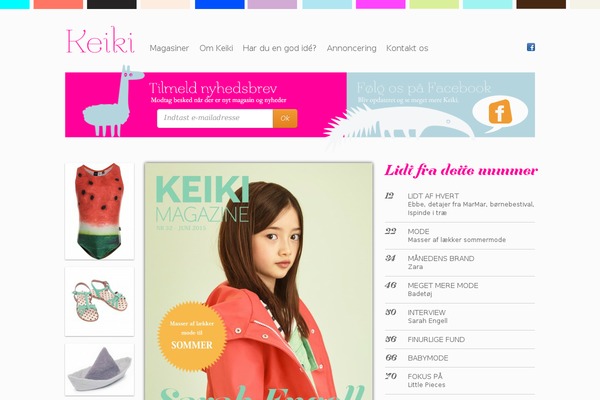Click the Keiki logo

(100, 40)
